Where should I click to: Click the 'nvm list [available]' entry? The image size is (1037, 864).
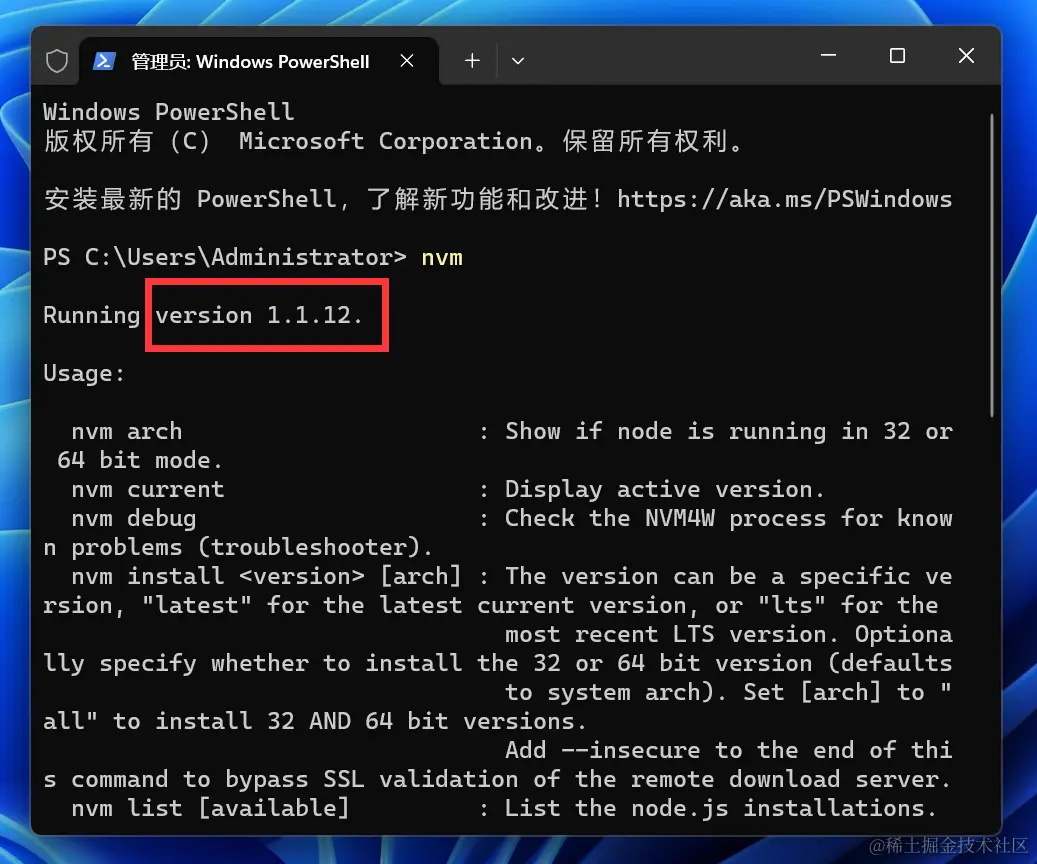coord(210,808)
